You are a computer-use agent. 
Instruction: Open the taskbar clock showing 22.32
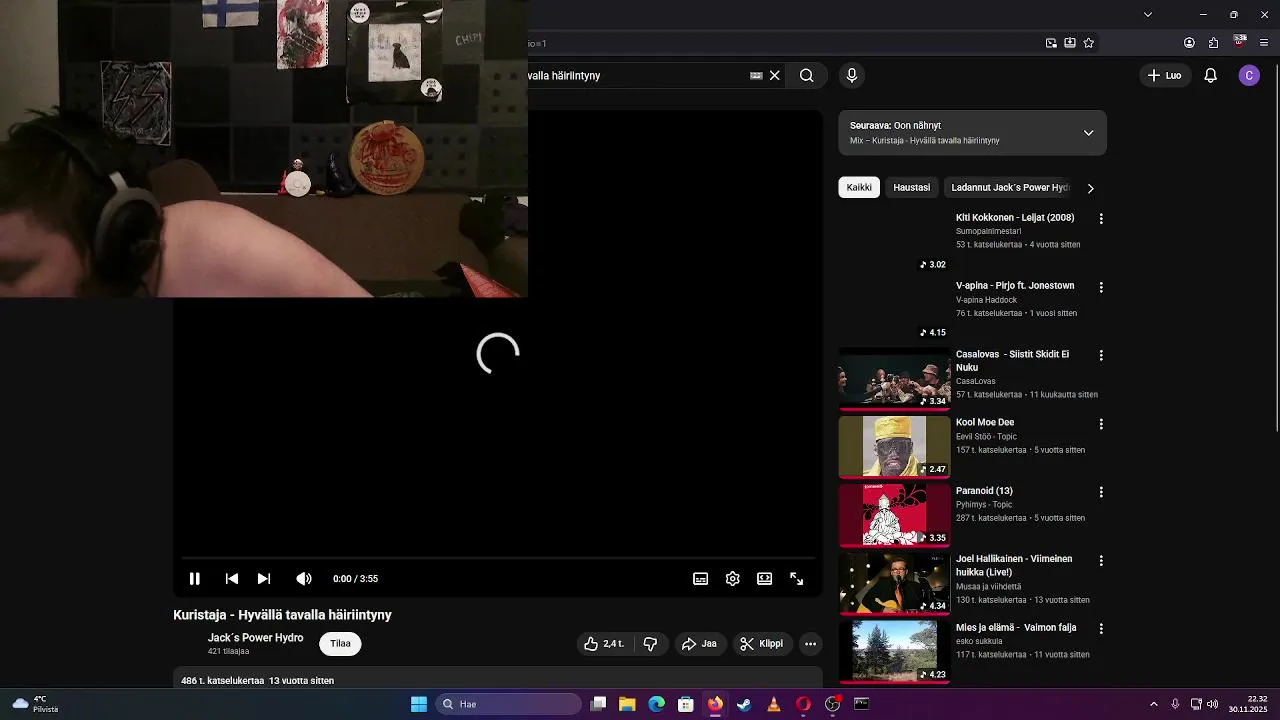point(1249,704)
